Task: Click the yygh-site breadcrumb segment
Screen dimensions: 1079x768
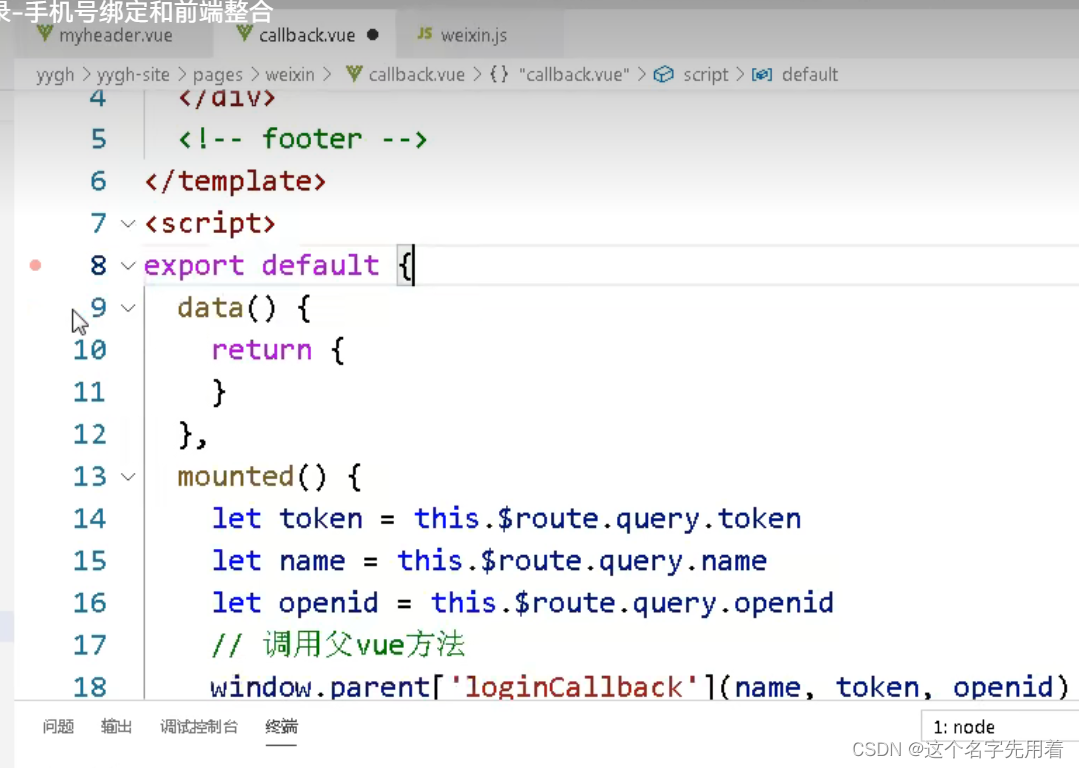Action: pos(133,74)
